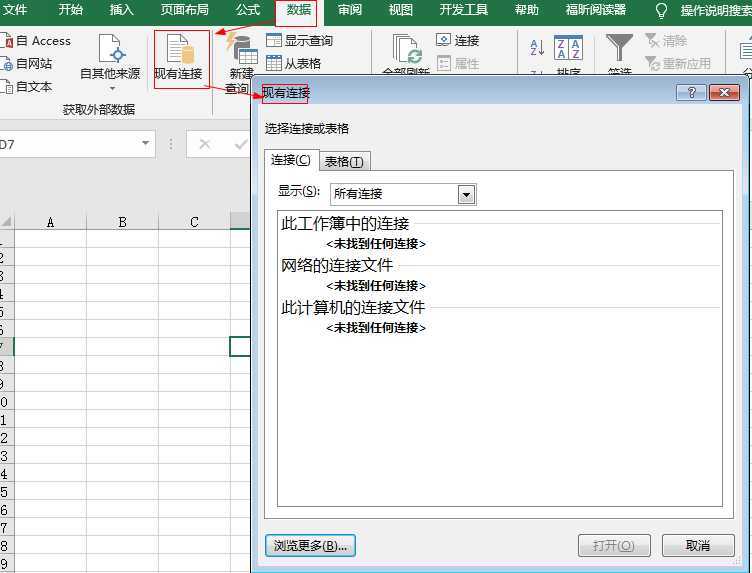Click the disabled 打开(O) button
This screenshot has width=752, height=573.
614,546
